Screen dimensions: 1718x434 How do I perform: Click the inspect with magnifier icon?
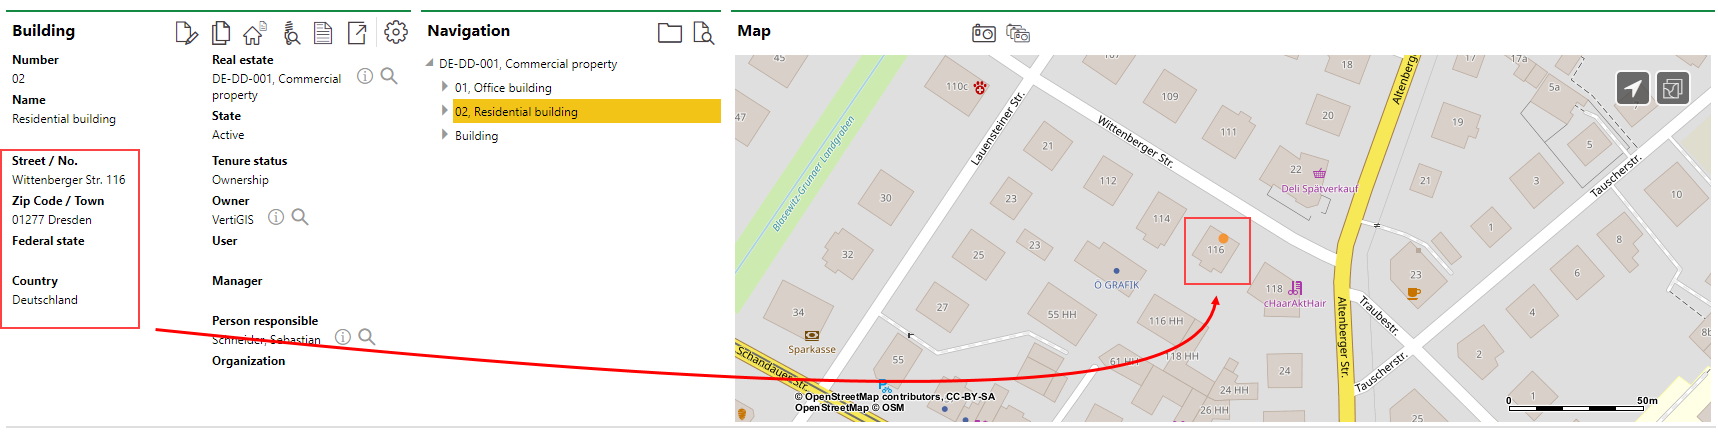291,33
